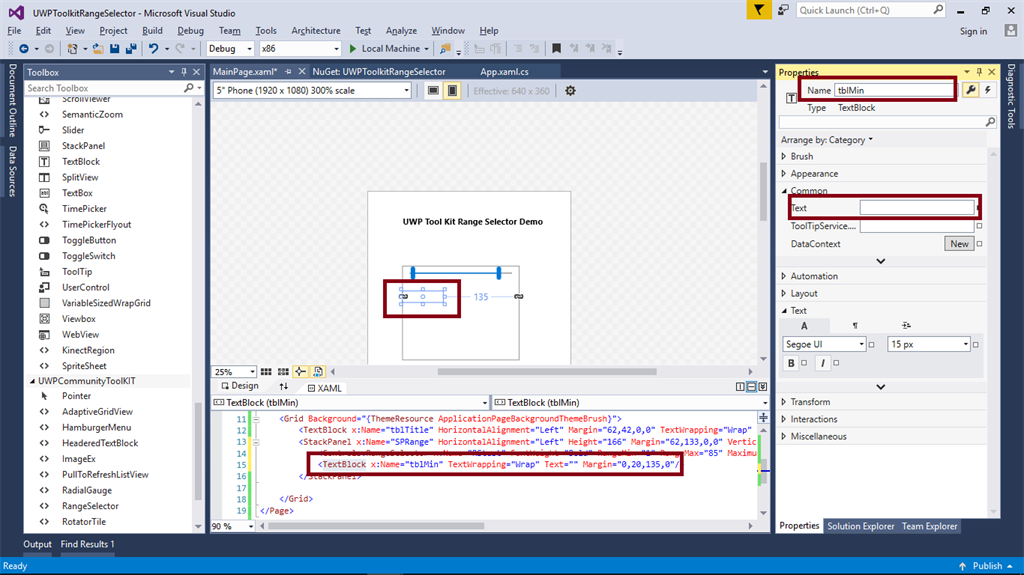Show the Events lightning bolt in Properties

(x=988, y=90)
